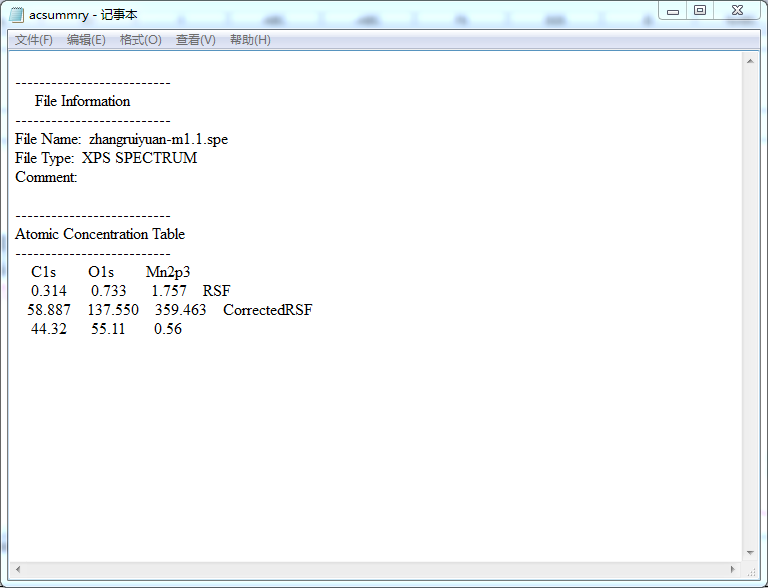Click the Notepad icon in title bar
Image resolution: width=768 pixels, height=588 pixels.
pyautogui.click(x=17, y=15)
